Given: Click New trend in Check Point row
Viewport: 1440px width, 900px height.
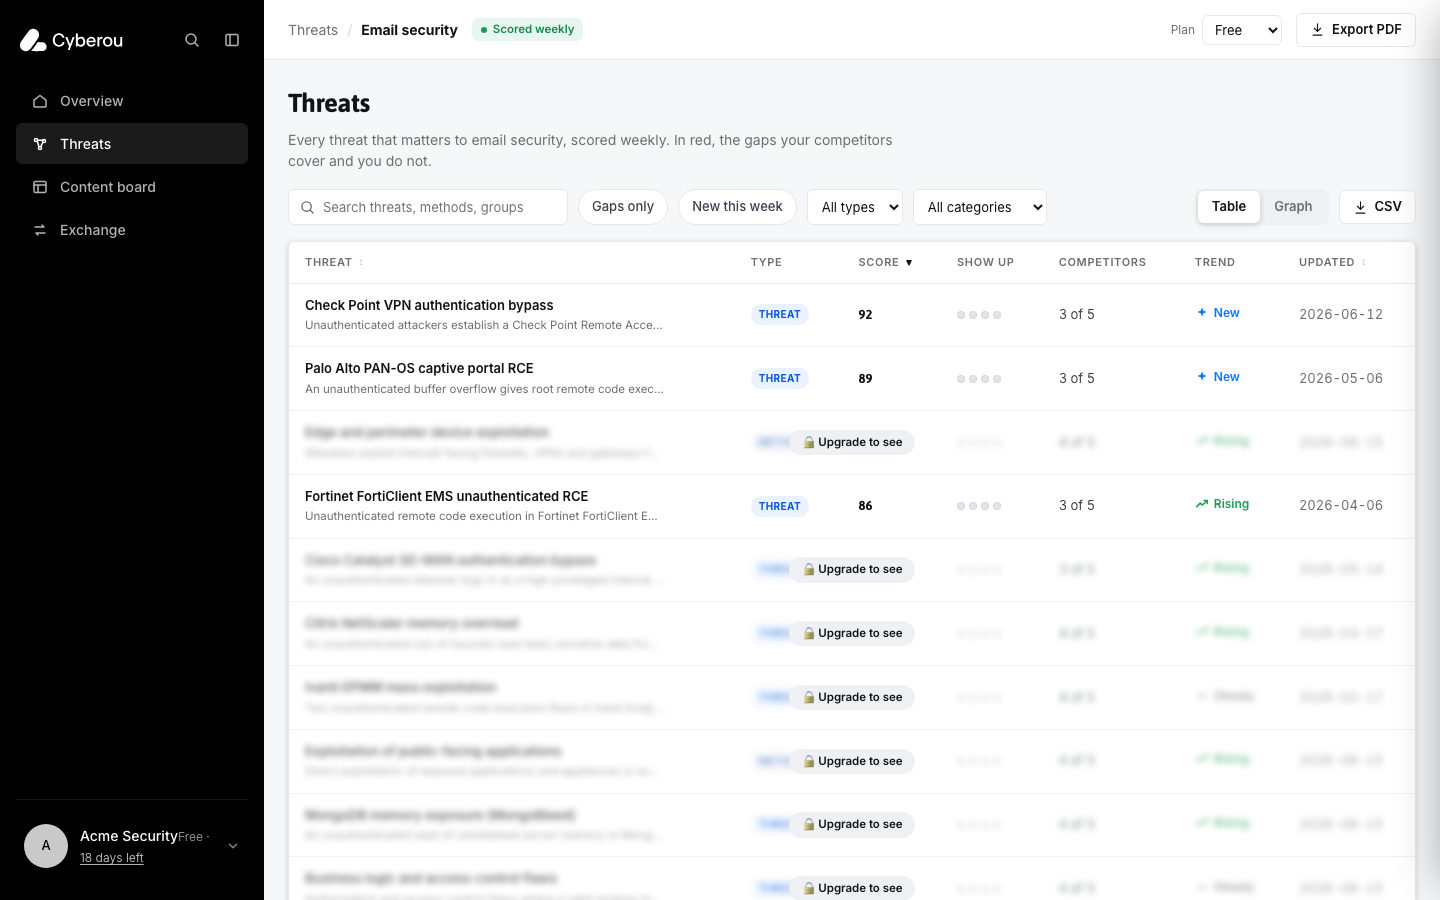Looking at the screenshot, I should coord(1218,313).
